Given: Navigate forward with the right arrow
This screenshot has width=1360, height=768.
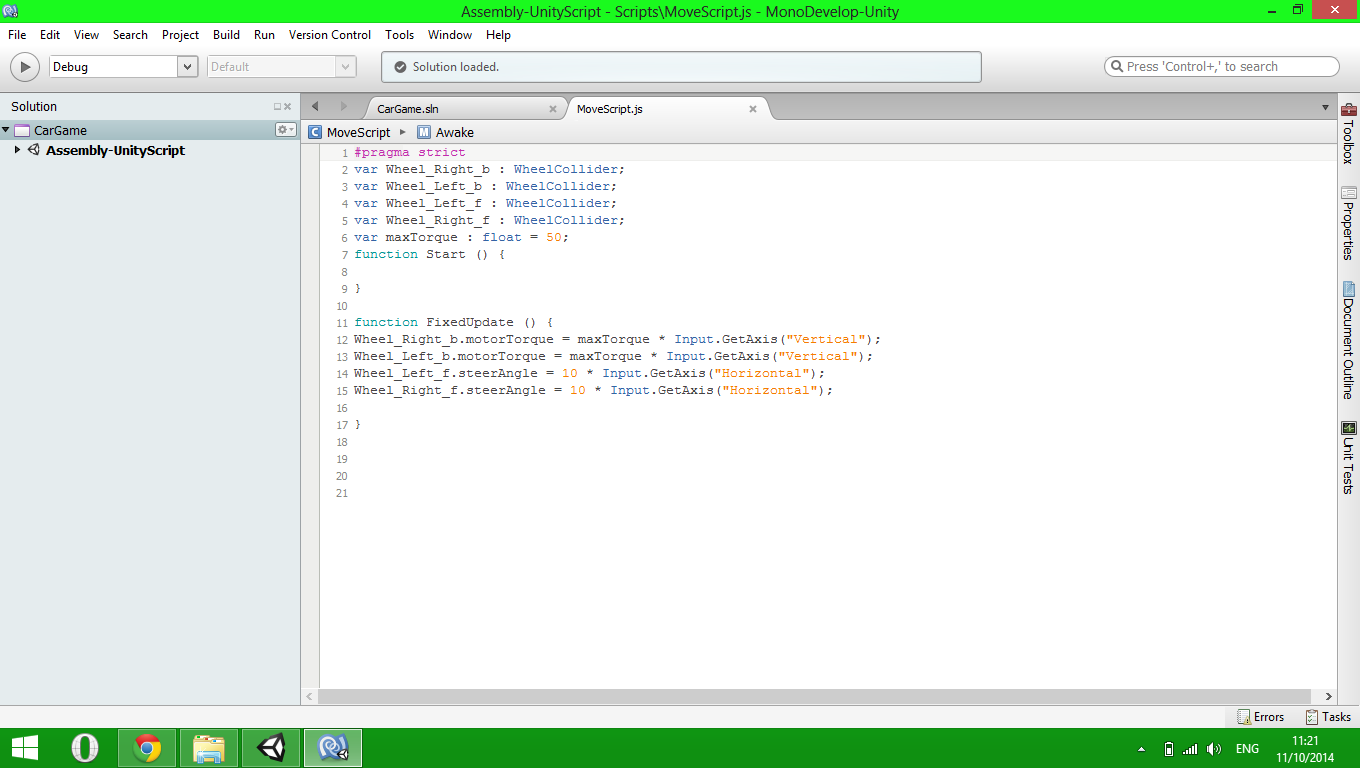Looking at the screenshot, I should tap(343, 106).
